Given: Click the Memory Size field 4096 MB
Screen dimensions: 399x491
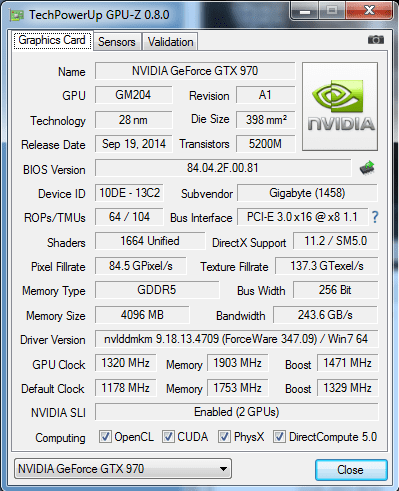Looking at the screenshot, I should [142, 315].
